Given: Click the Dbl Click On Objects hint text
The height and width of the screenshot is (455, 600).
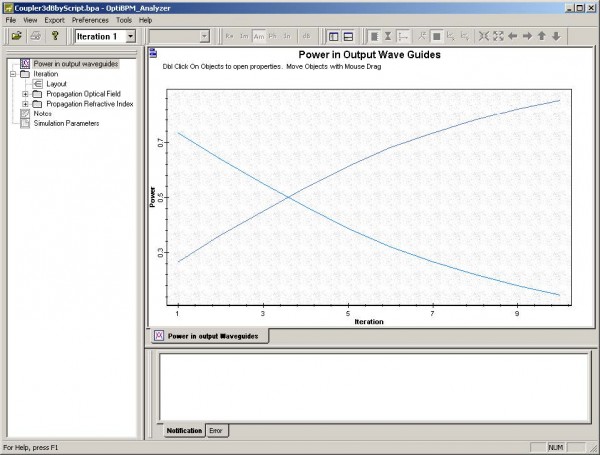Looking at the screenshot, I should pos(272,67).
